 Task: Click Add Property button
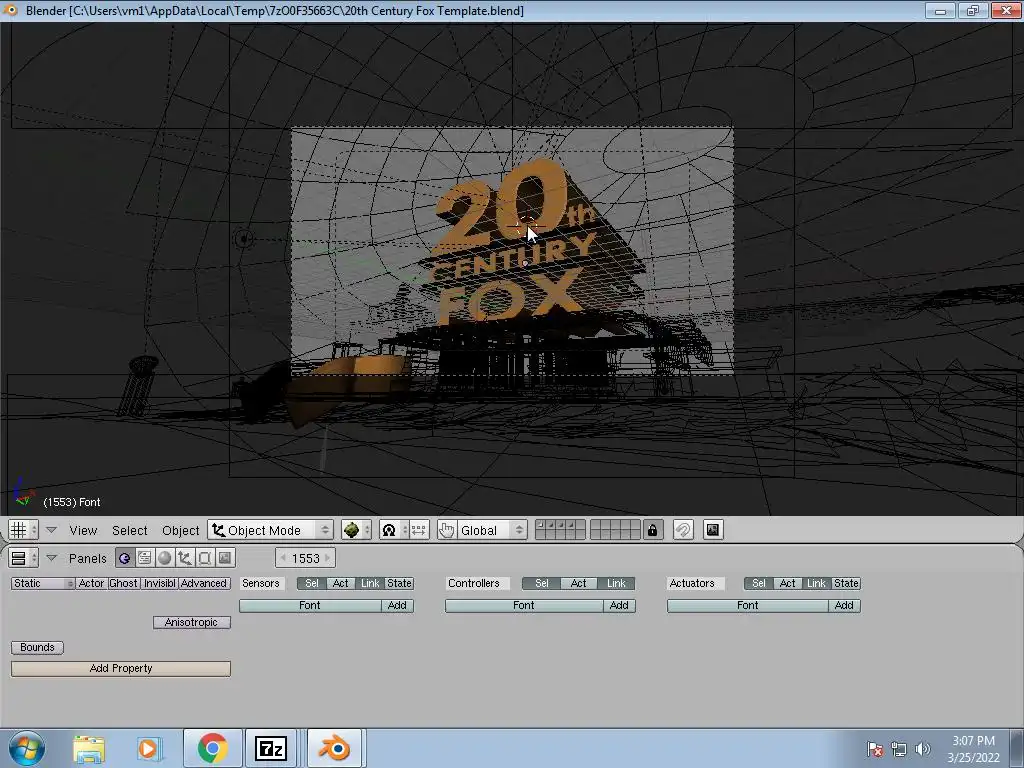coord(121,668)
